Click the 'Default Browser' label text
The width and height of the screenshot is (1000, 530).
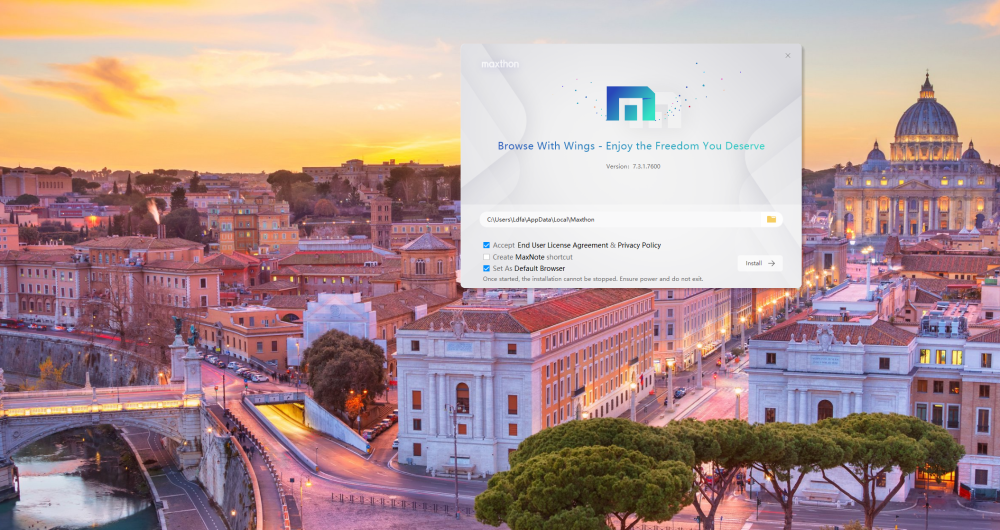(540, 269)
